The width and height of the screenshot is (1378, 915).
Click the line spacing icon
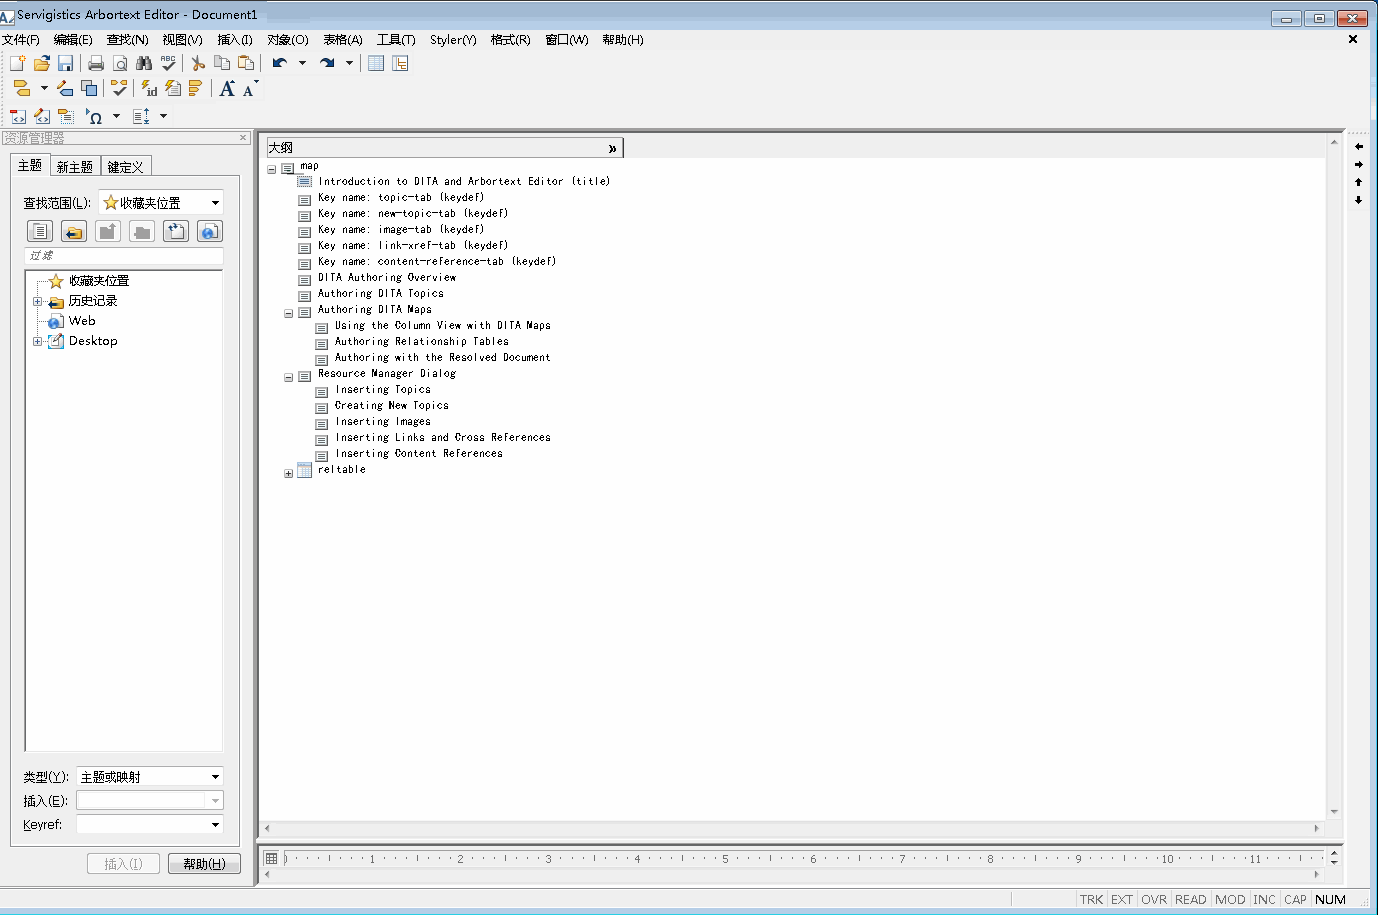(x=142, y=117)
